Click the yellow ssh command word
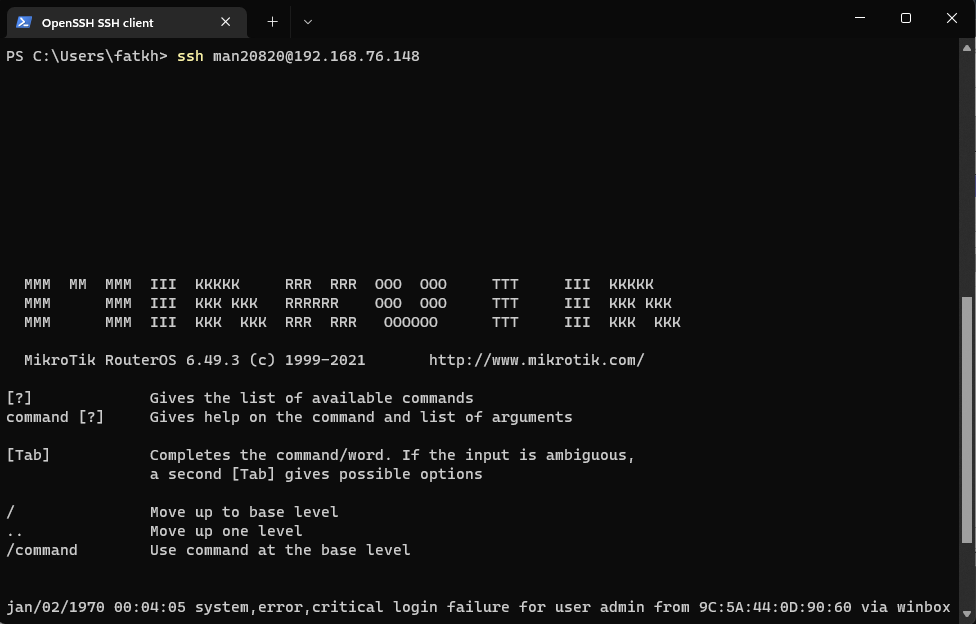The image size is (976, 624). pyautogui.click(x=190, y=56)
